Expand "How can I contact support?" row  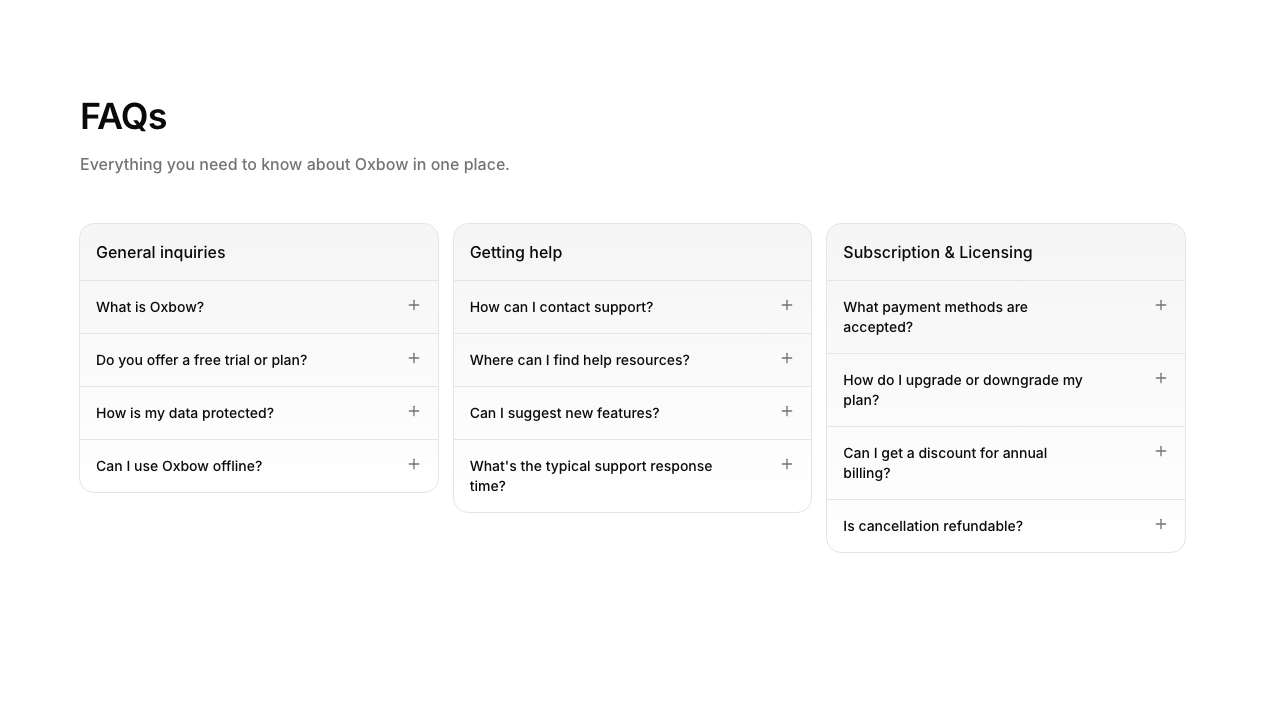[x=561, y=307]
